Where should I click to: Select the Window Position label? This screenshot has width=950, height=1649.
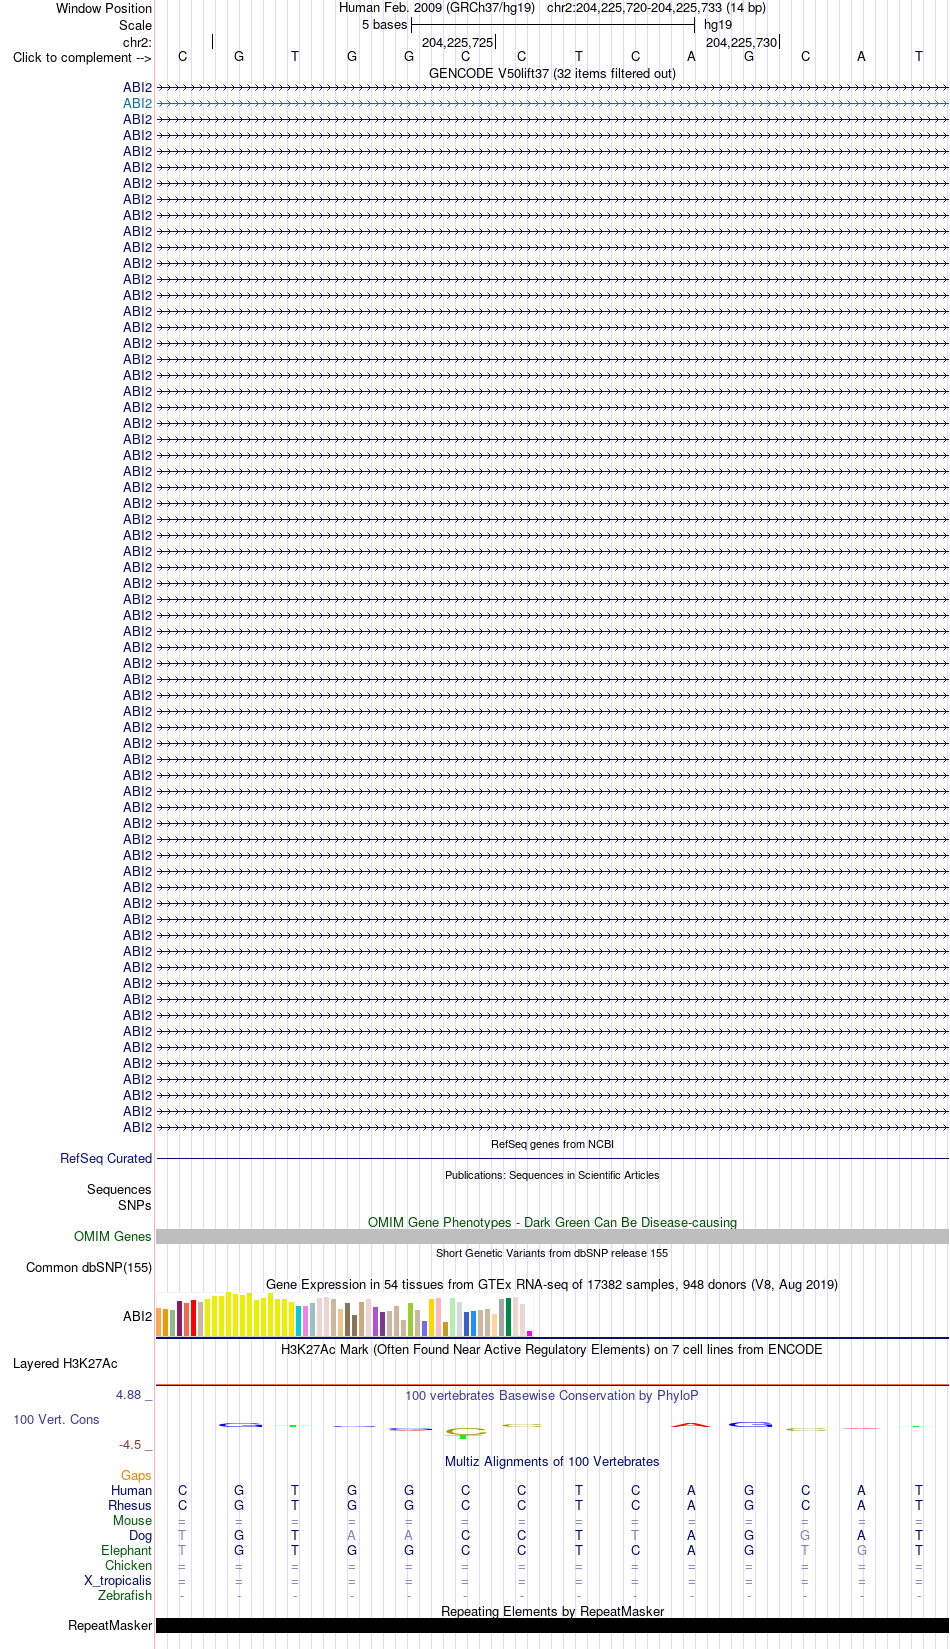click(104, 8)
